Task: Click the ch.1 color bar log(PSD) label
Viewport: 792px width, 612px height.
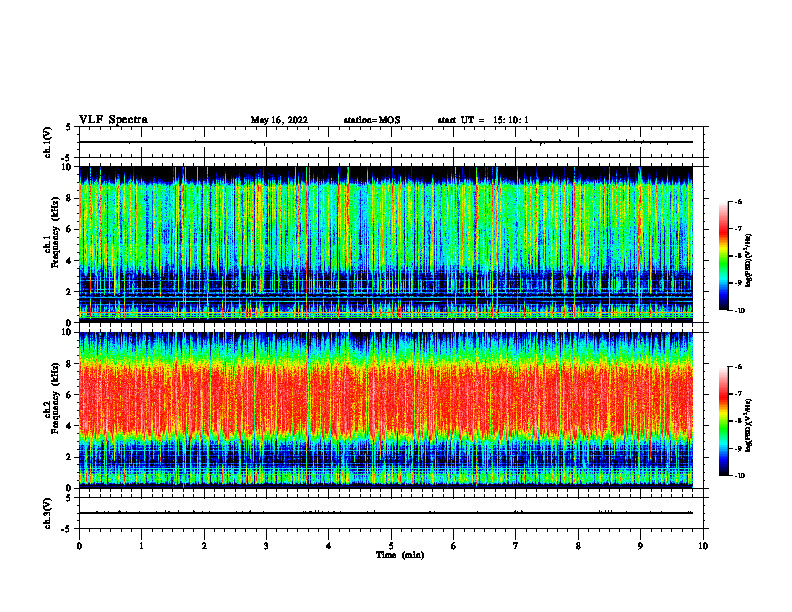Action: point(749,260)
